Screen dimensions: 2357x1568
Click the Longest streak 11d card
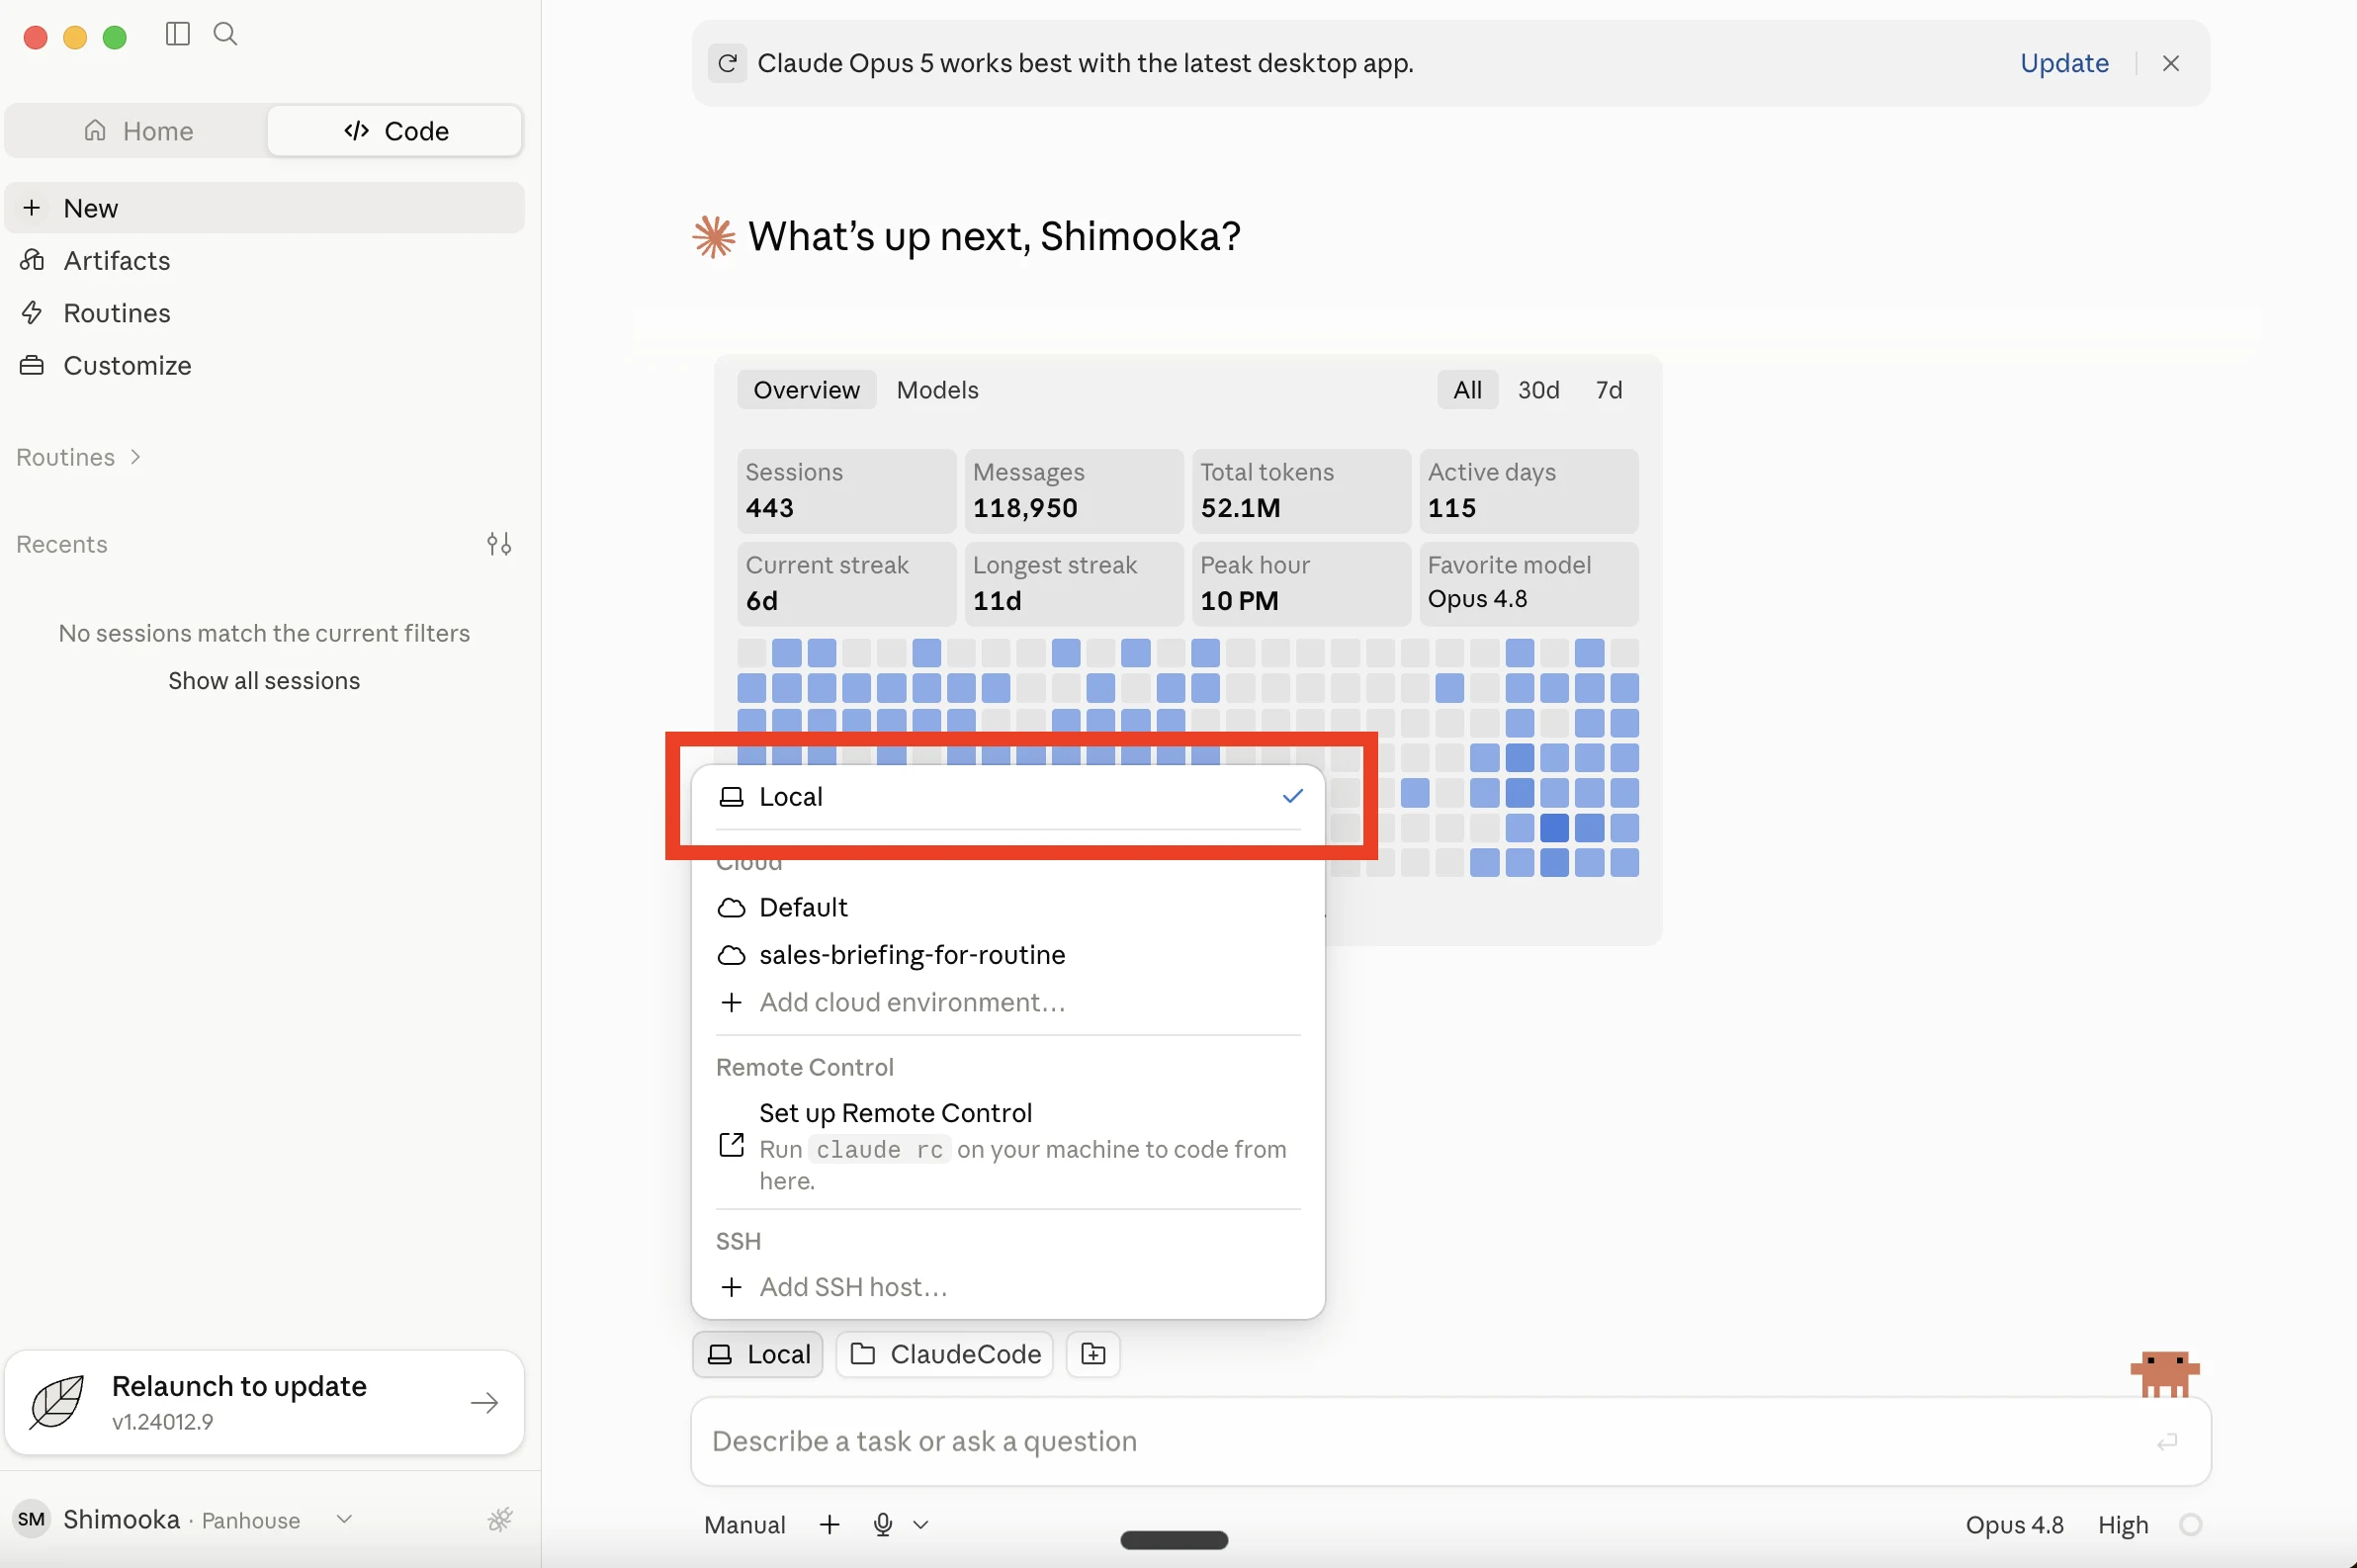pos(1073,584)
